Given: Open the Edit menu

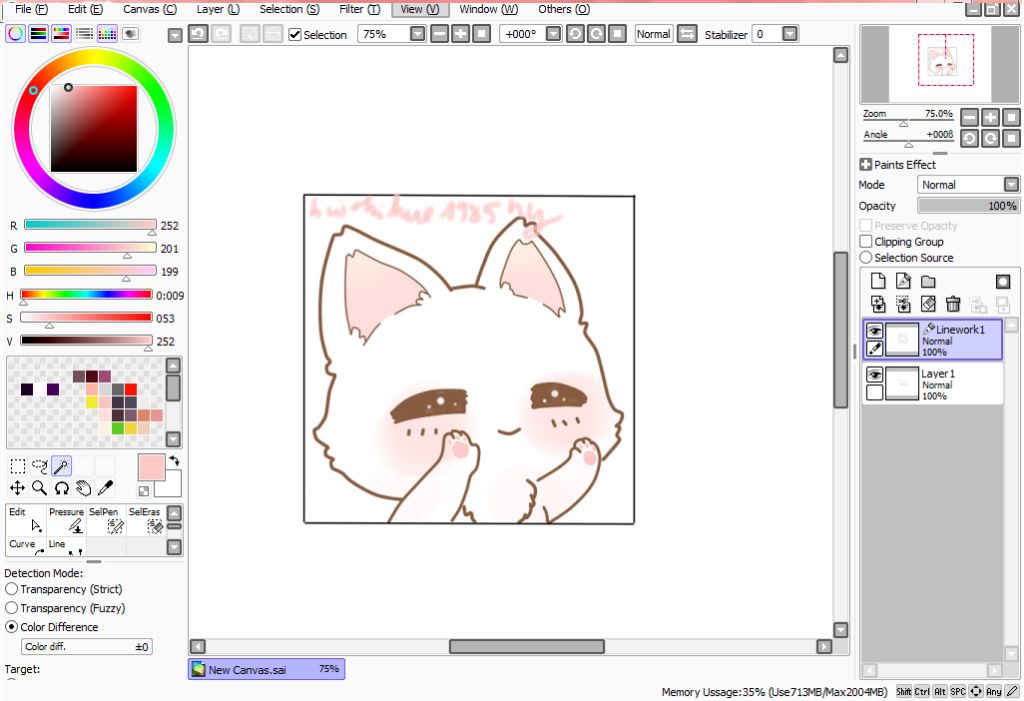Looking at the screenshot, I should [x=85, y=9].
